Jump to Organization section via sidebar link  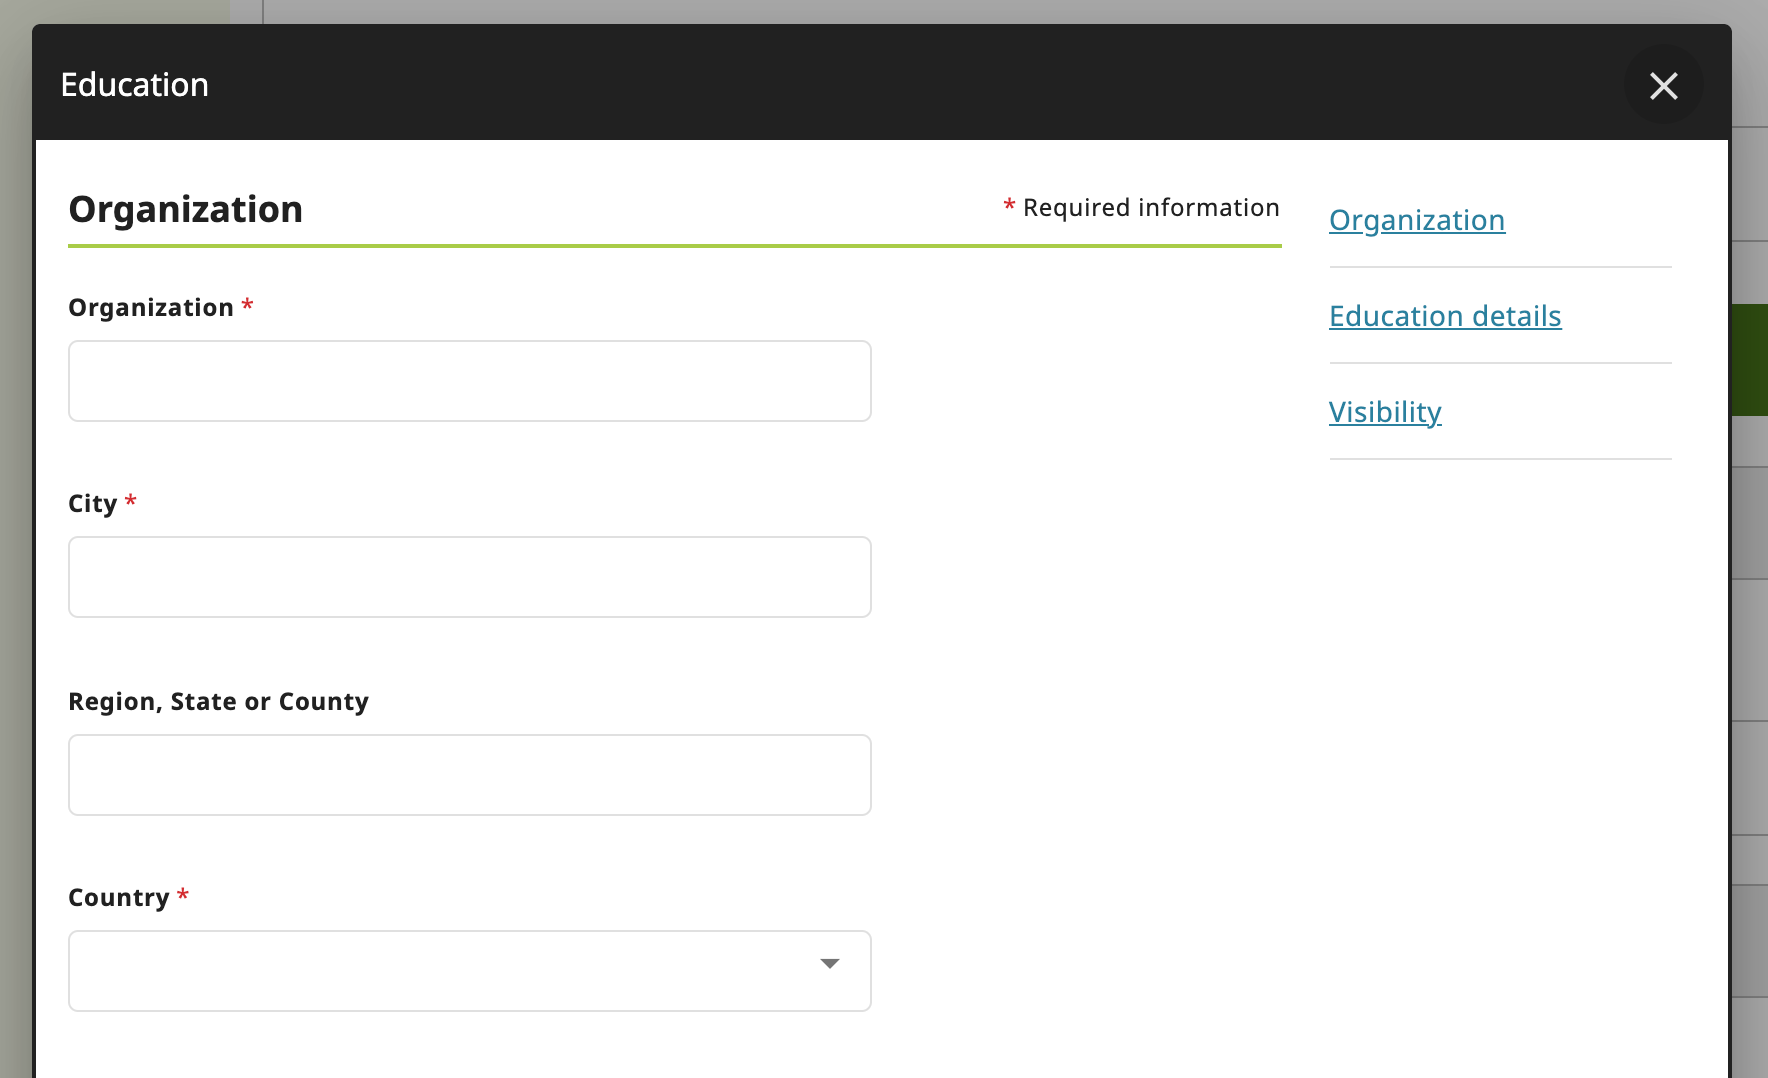[x=1417, y=220]
